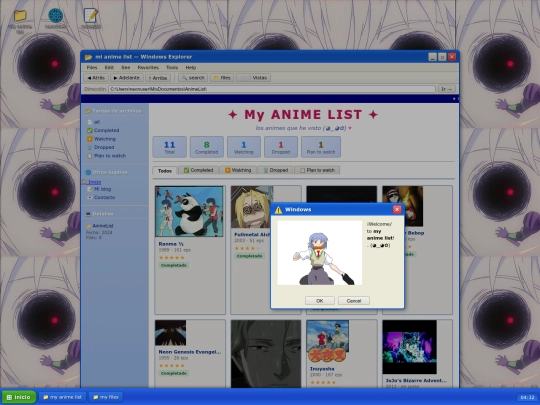Click the JoJo's Bizarre Adventure thumbnail

(409, 347)
